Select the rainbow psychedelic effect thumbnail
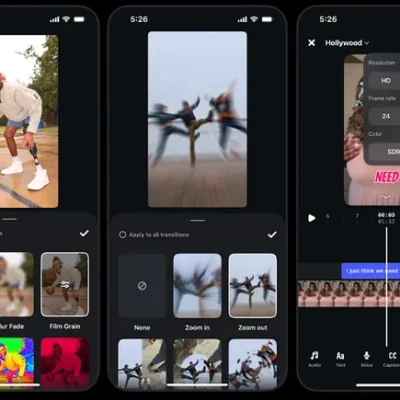The width and height of the screenshot is (400, 400). tap(17, 363)
